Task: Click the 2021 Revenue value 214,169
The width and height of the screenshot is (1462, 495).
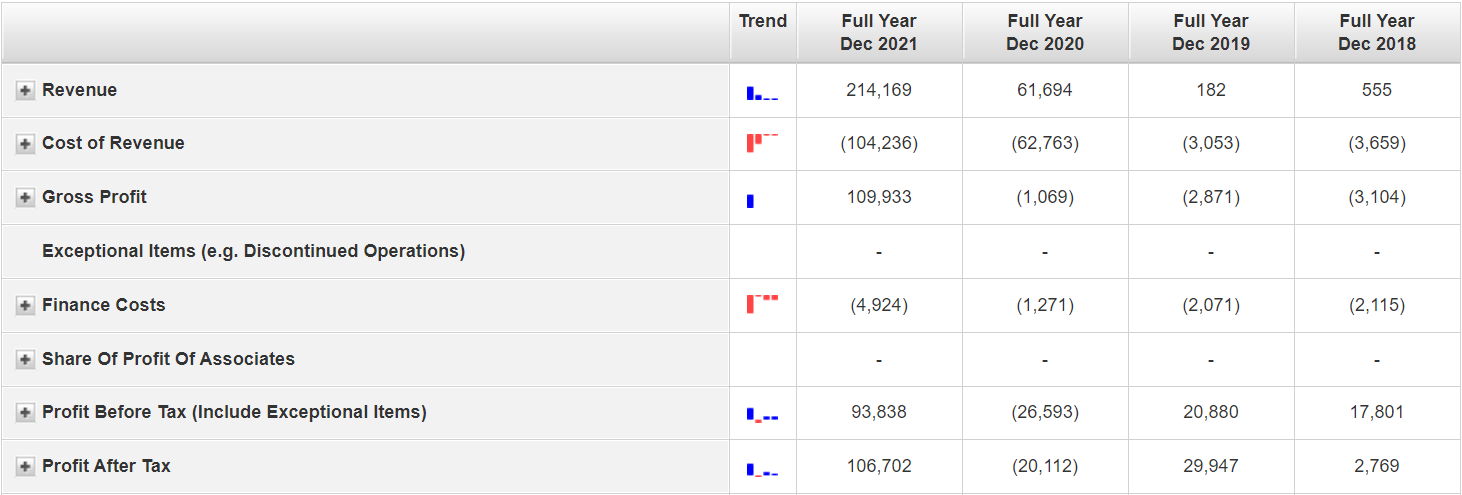Action: click(879, 90)
